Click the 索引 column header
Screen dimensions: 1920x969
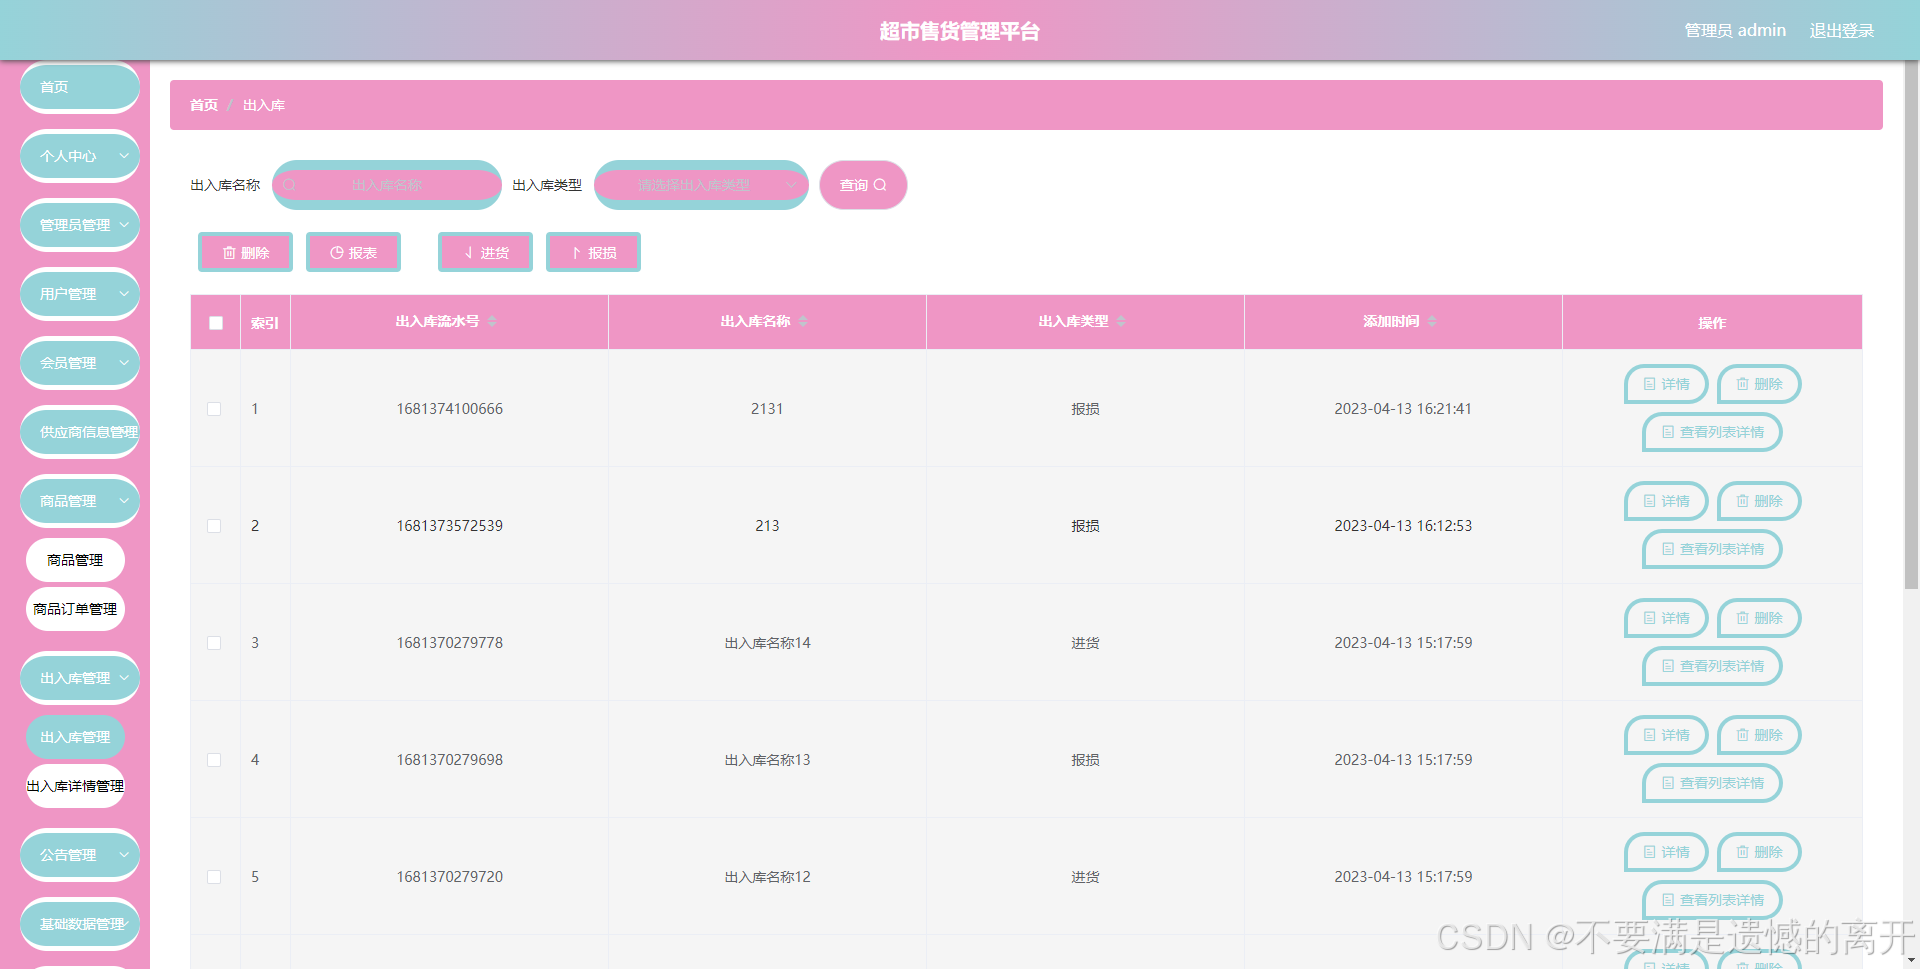(x=265, y=323)
